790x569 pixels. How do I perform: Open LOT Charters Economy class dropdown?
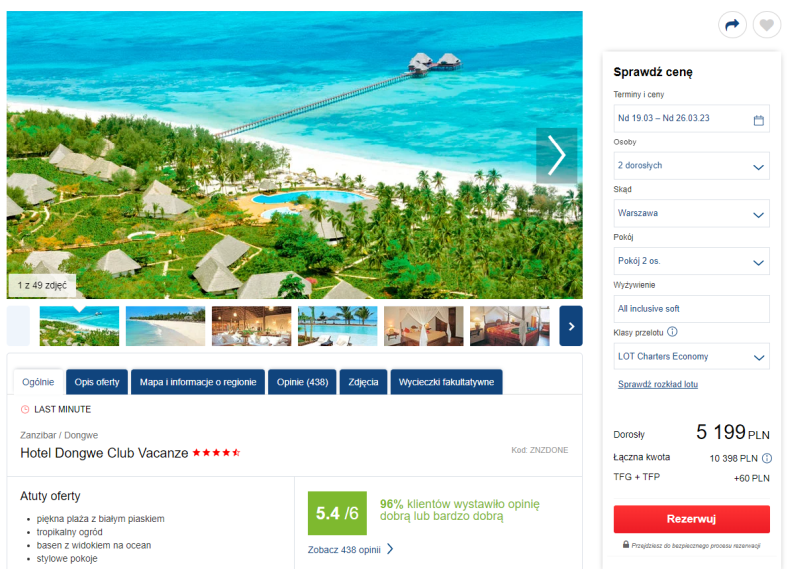coord(691,356)
